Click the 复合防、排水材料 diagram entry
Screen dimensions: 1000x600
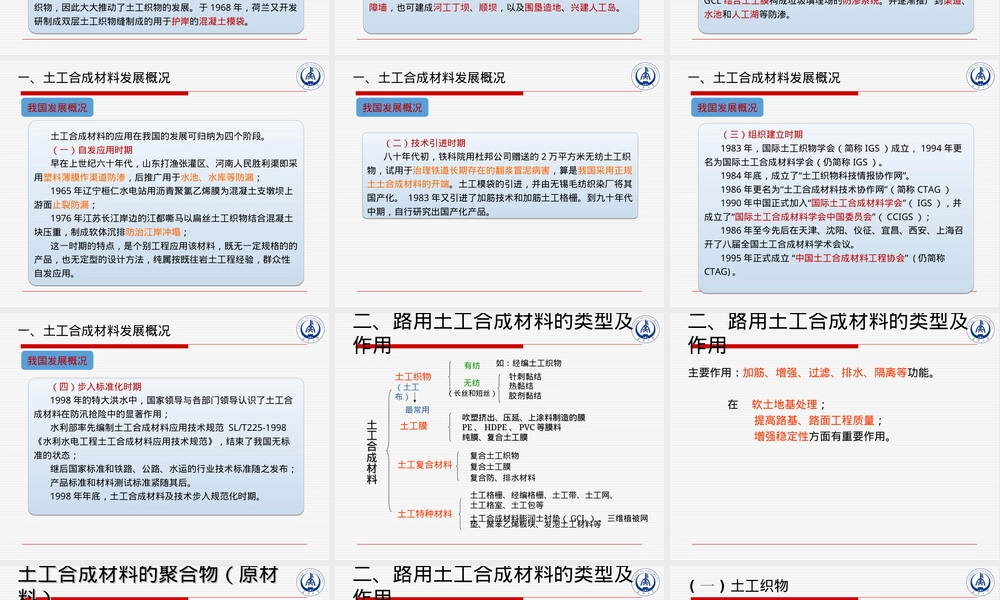pos(503,478)
